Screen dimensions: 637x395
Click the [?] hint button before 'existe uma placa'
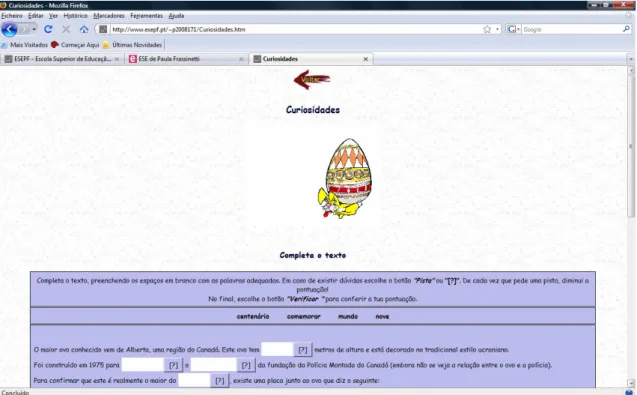(220, 381)
